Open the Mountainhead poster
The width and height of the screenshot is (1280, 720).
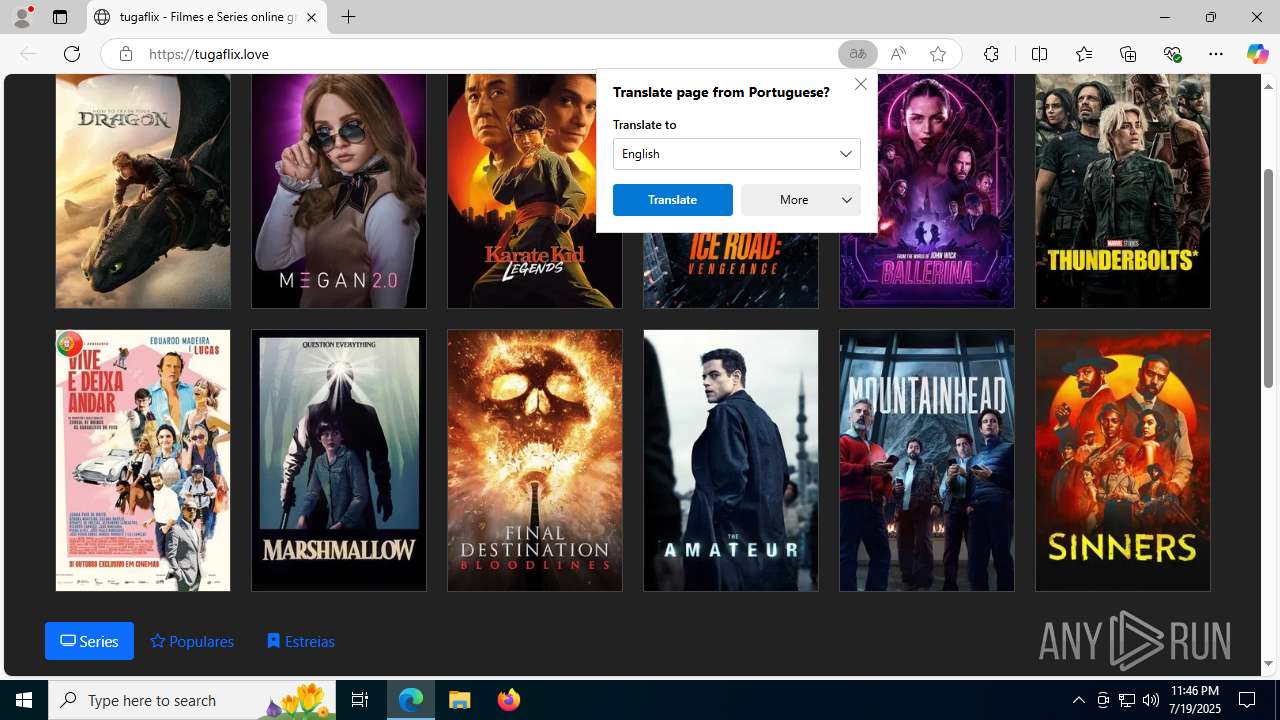tap(927, 460)
